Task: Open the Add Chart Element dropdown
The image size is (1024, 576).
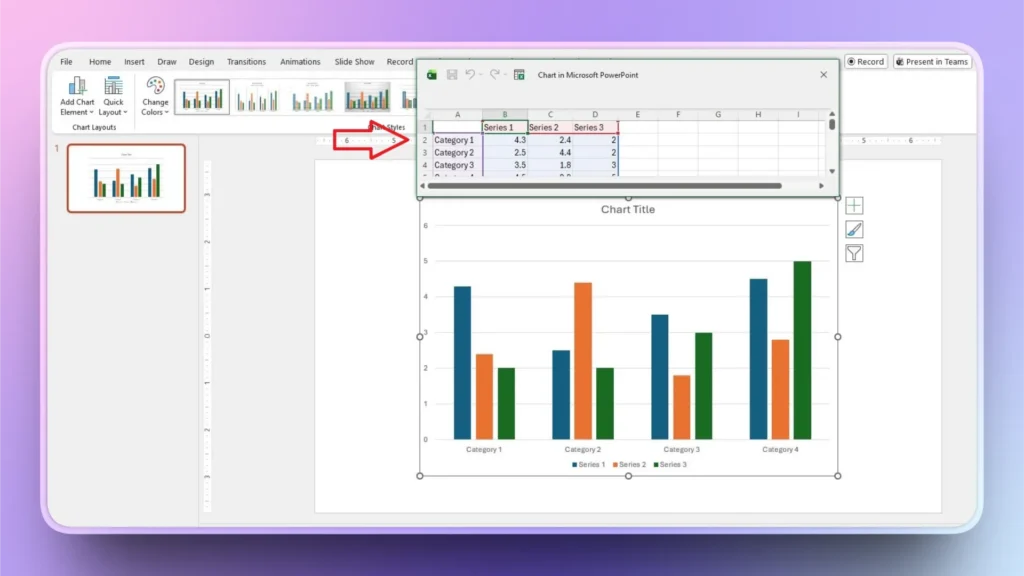Action: tap(77, 97)
